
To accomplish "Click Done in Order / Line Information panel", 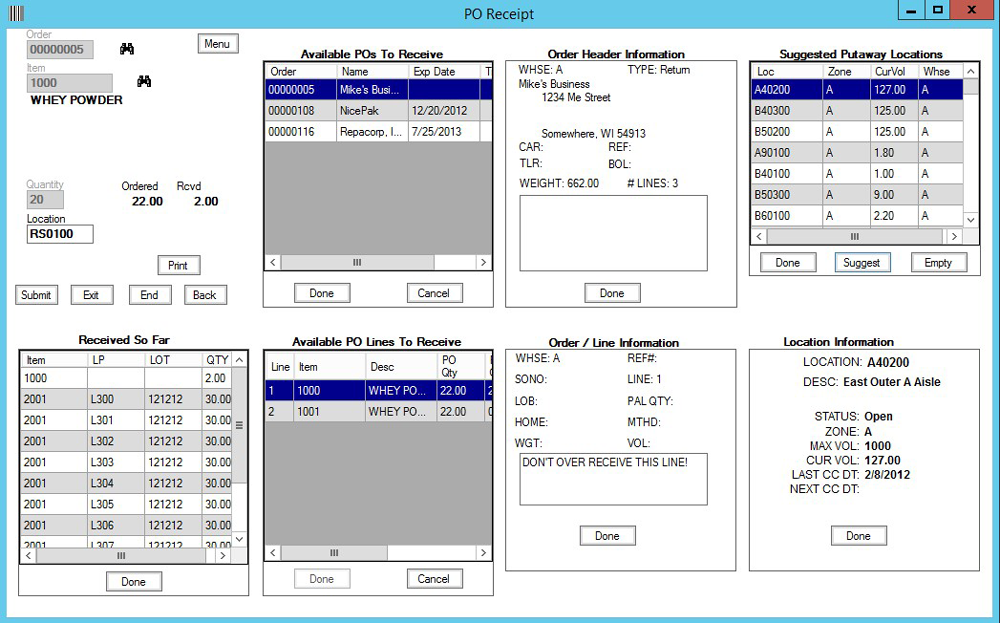I will tap(608, 536).
